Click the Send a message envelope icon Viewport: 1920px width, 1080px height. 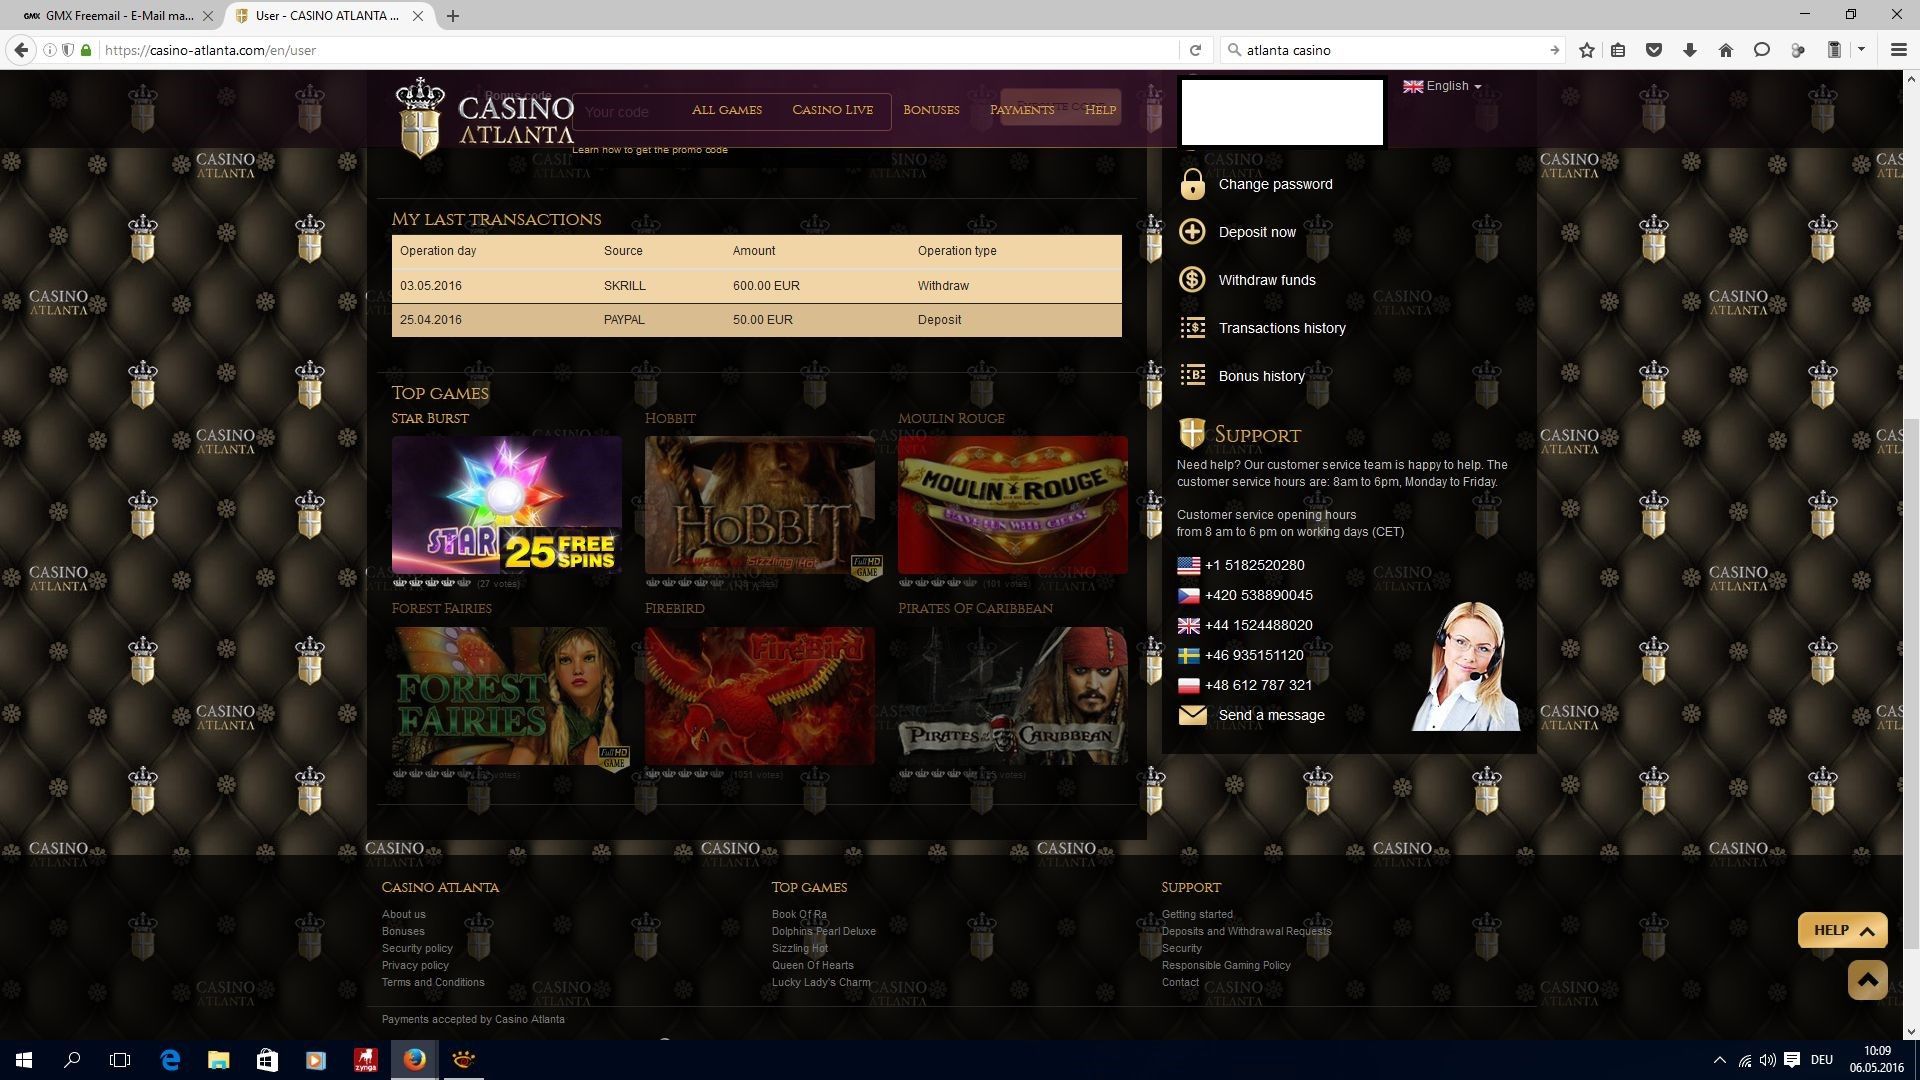point(1192,715)
